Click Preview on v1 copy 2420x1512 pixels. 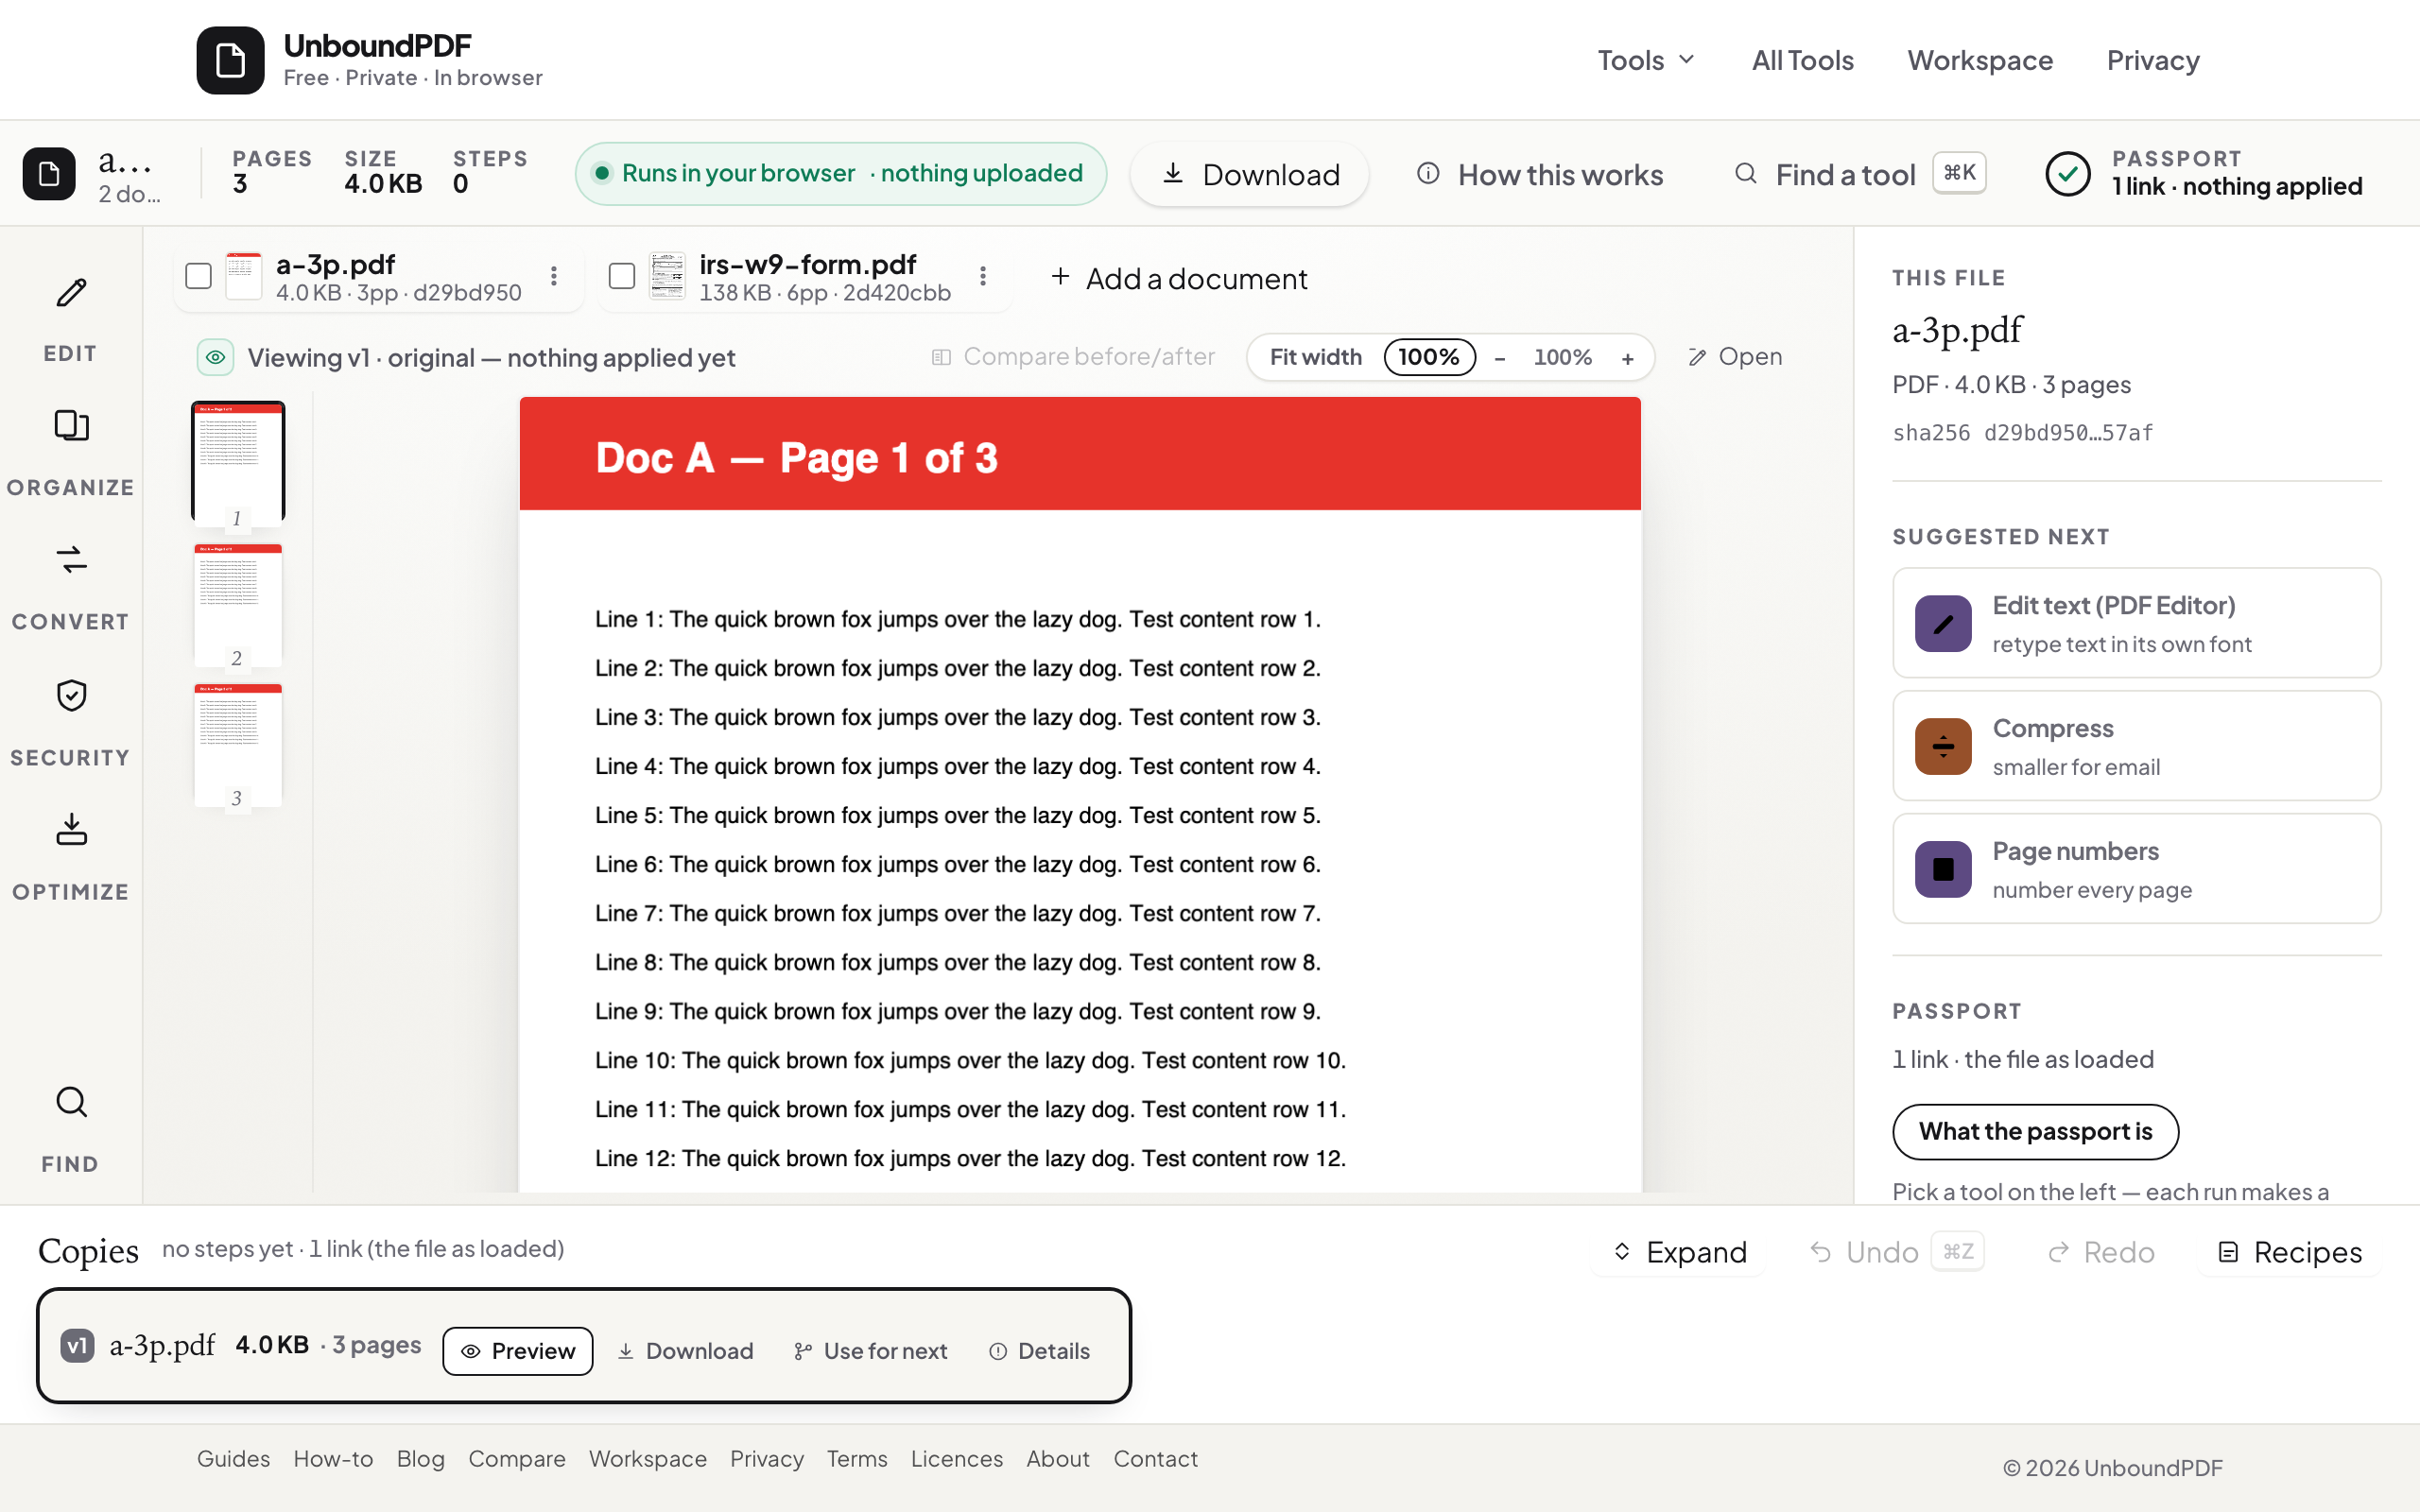coord(517,1351)
